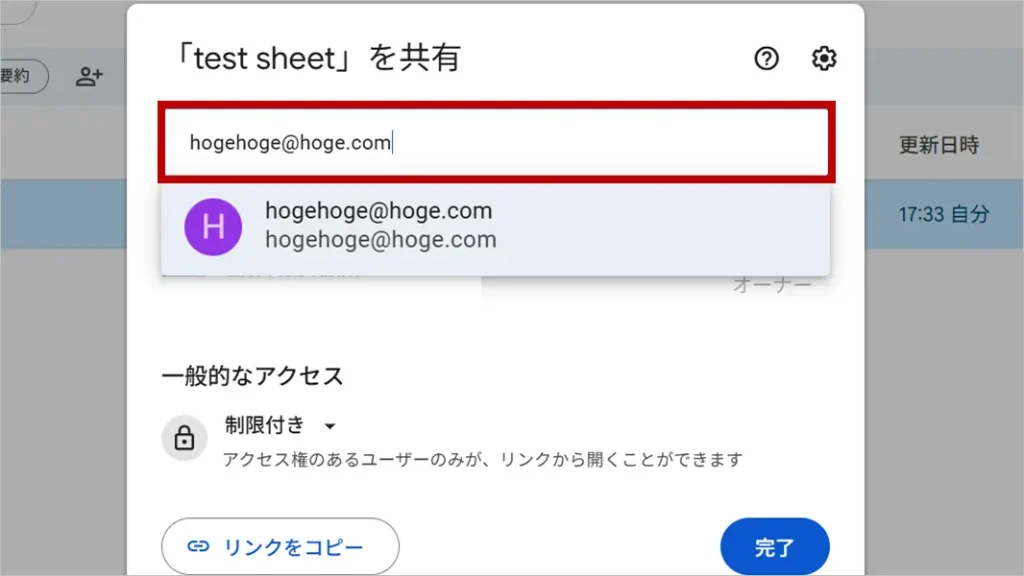Click the arrow next to 制限付き
Image resolution: width=1024 pixels, height=576 pixels.
pos(330,427)
